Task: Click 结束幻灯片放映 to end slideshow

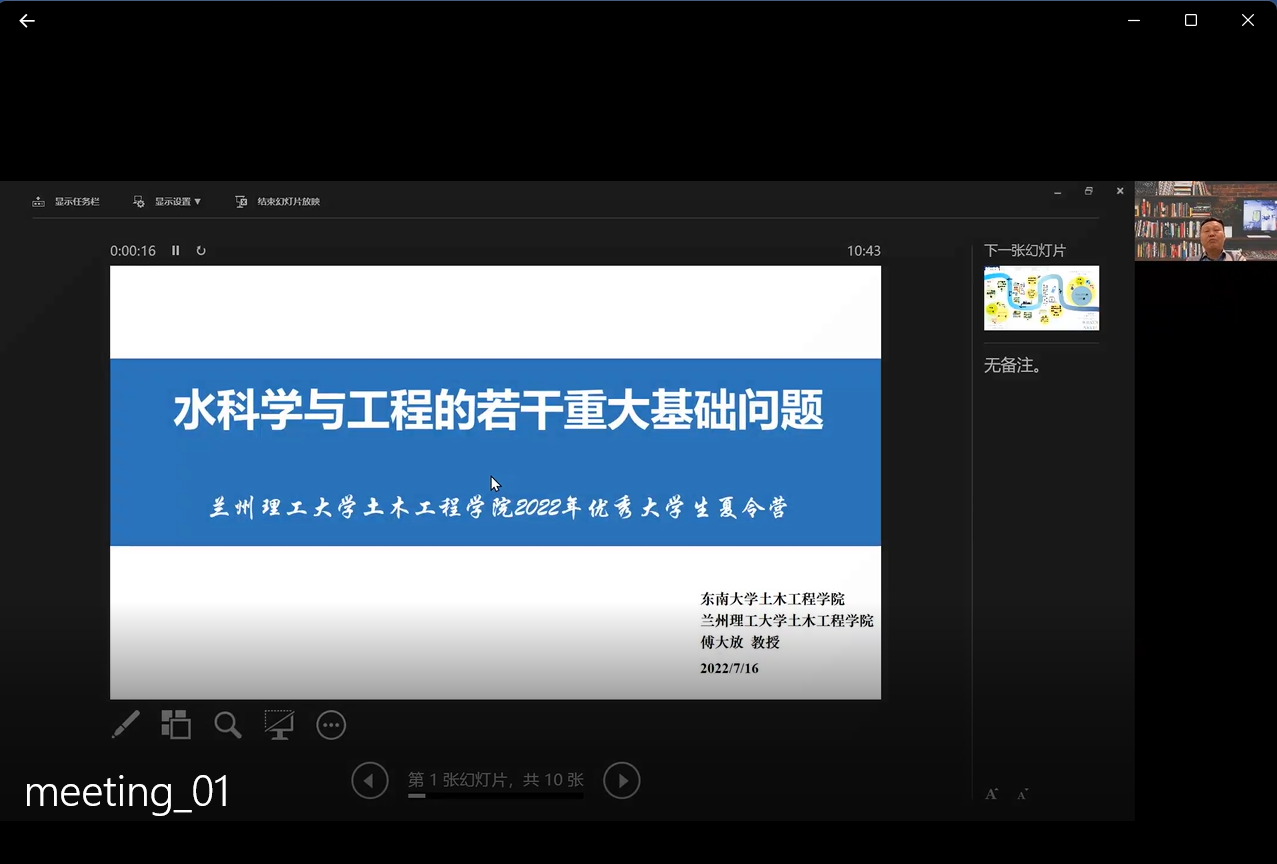Action: click(x=278, y=202)
